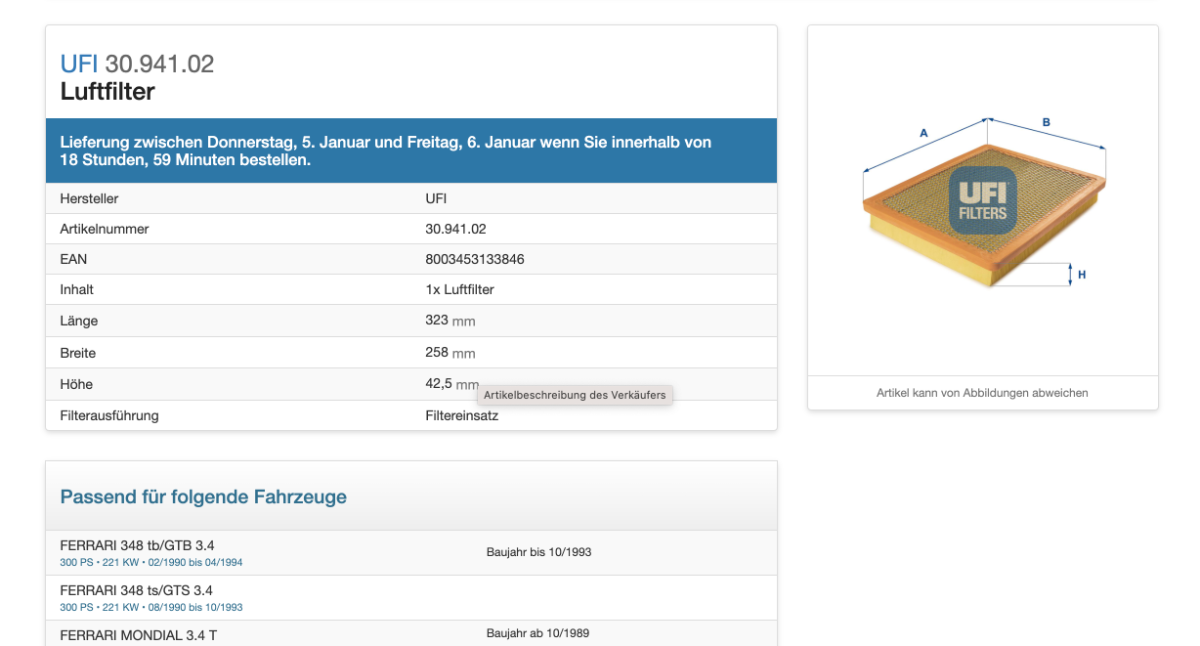1200x646 pixels.
Task: Click the UFI FILTERS logo on product image
Action: [x=982, y=200]
